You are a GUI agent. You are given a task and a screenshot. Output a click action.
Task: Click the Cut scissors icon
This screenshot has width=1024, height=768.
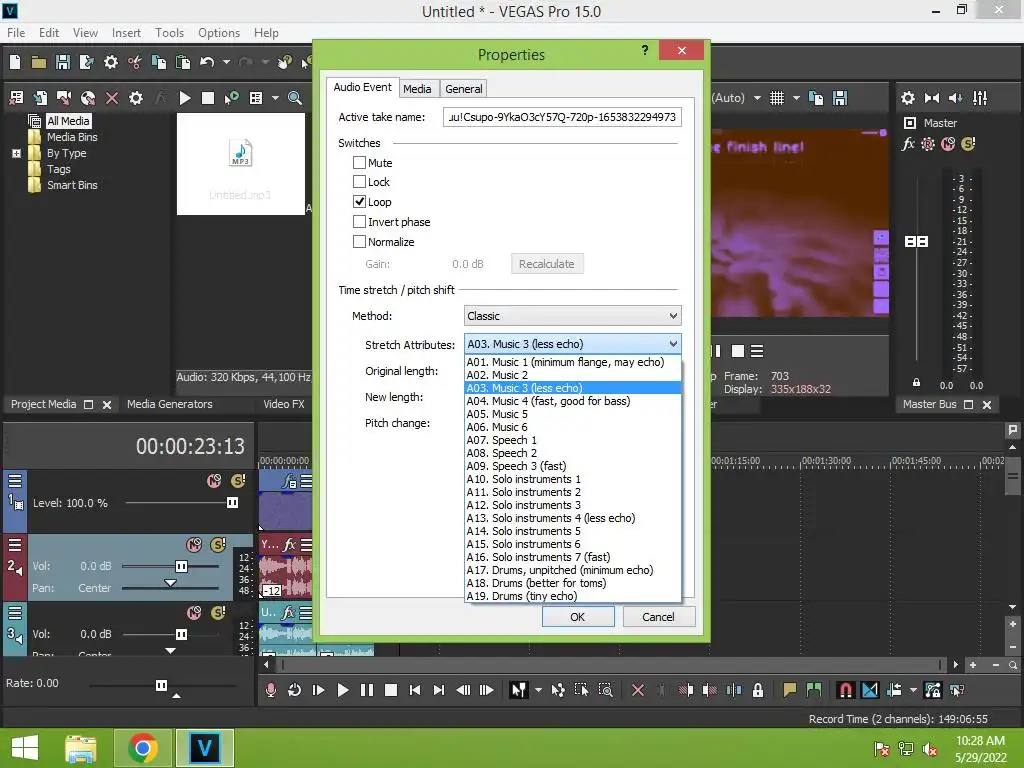[135, 62]
